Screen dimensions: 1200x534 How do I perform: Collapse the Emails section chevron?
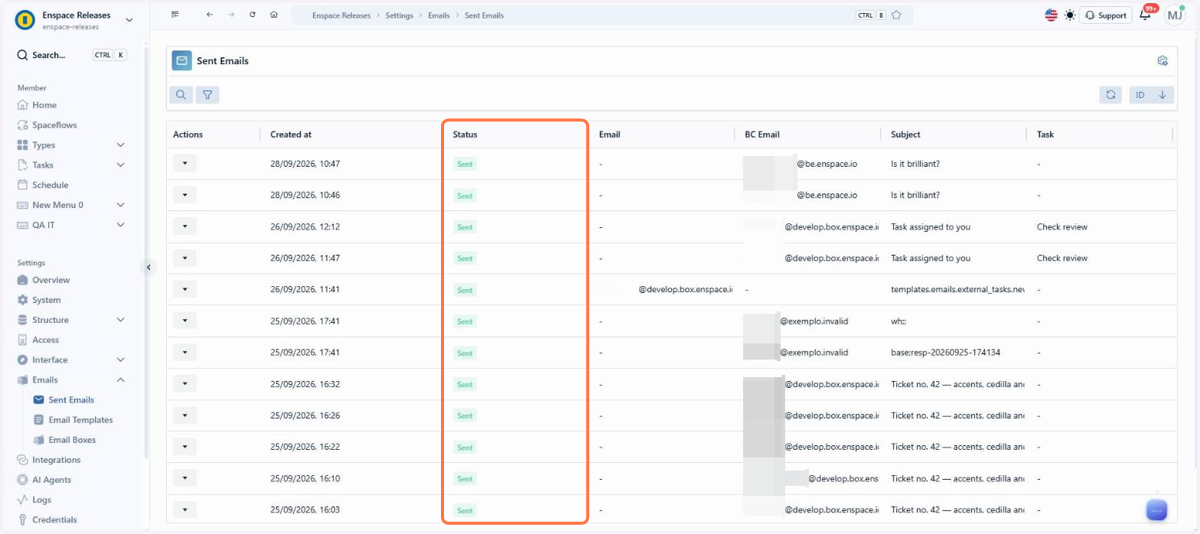coord(121,380)
